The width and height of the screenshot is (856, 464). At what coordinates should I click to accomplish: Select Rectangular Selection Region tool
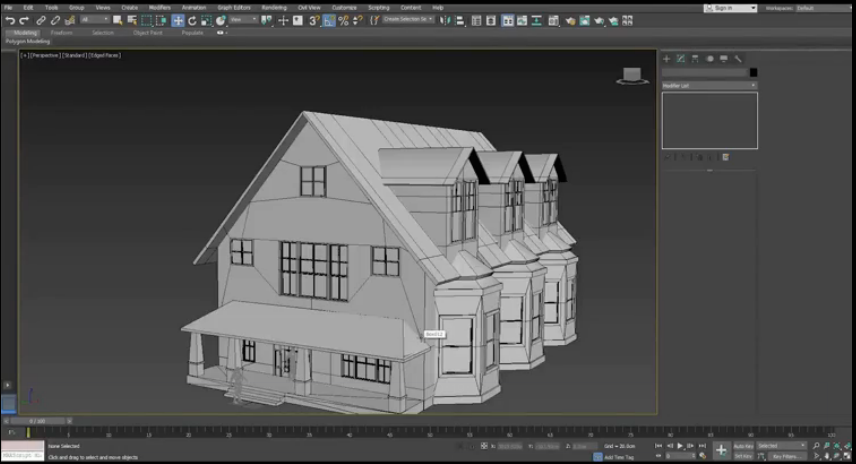click(x=146, y=21)
